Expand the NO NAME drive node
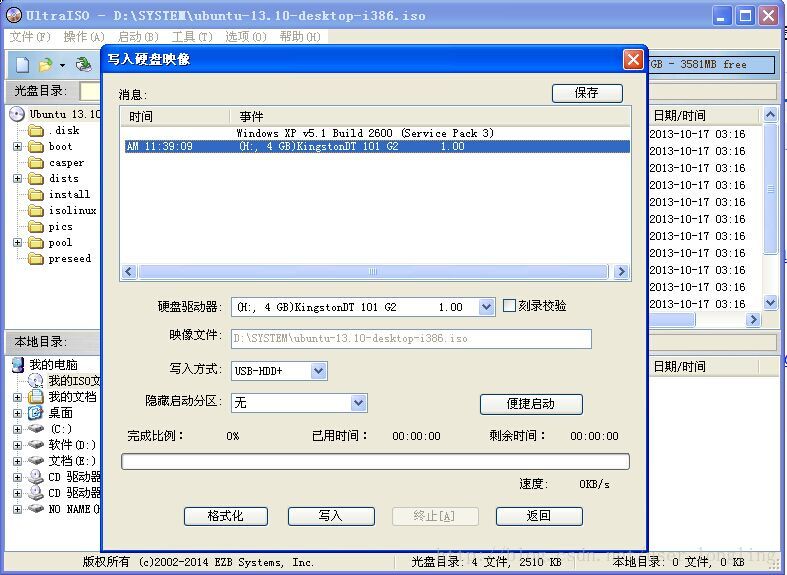This screenshot has height=575, width=787. coord(18,509)
